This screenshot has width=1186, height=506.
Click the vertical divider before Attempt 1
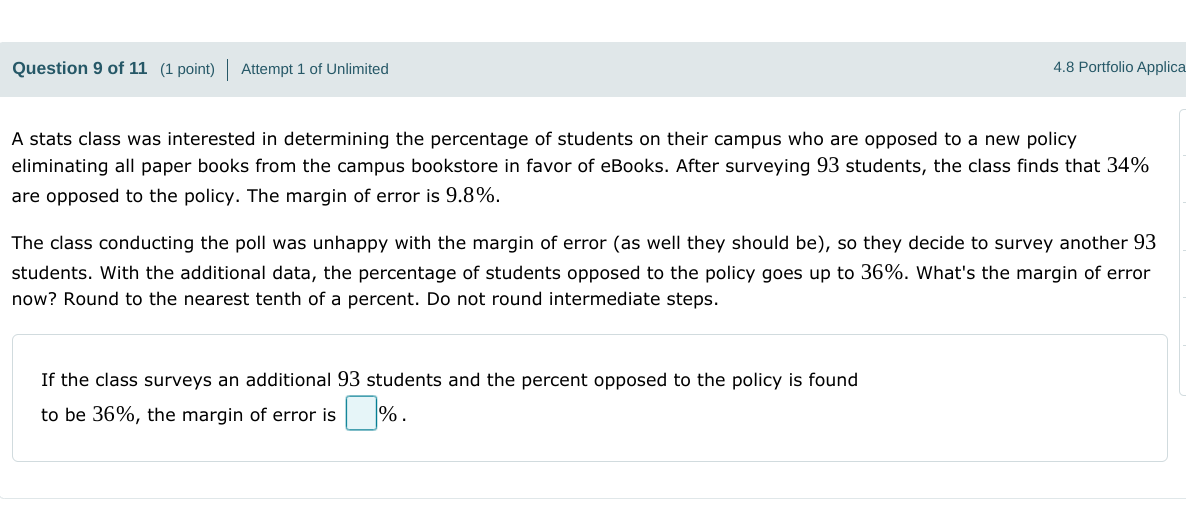(x=228, y=69)
